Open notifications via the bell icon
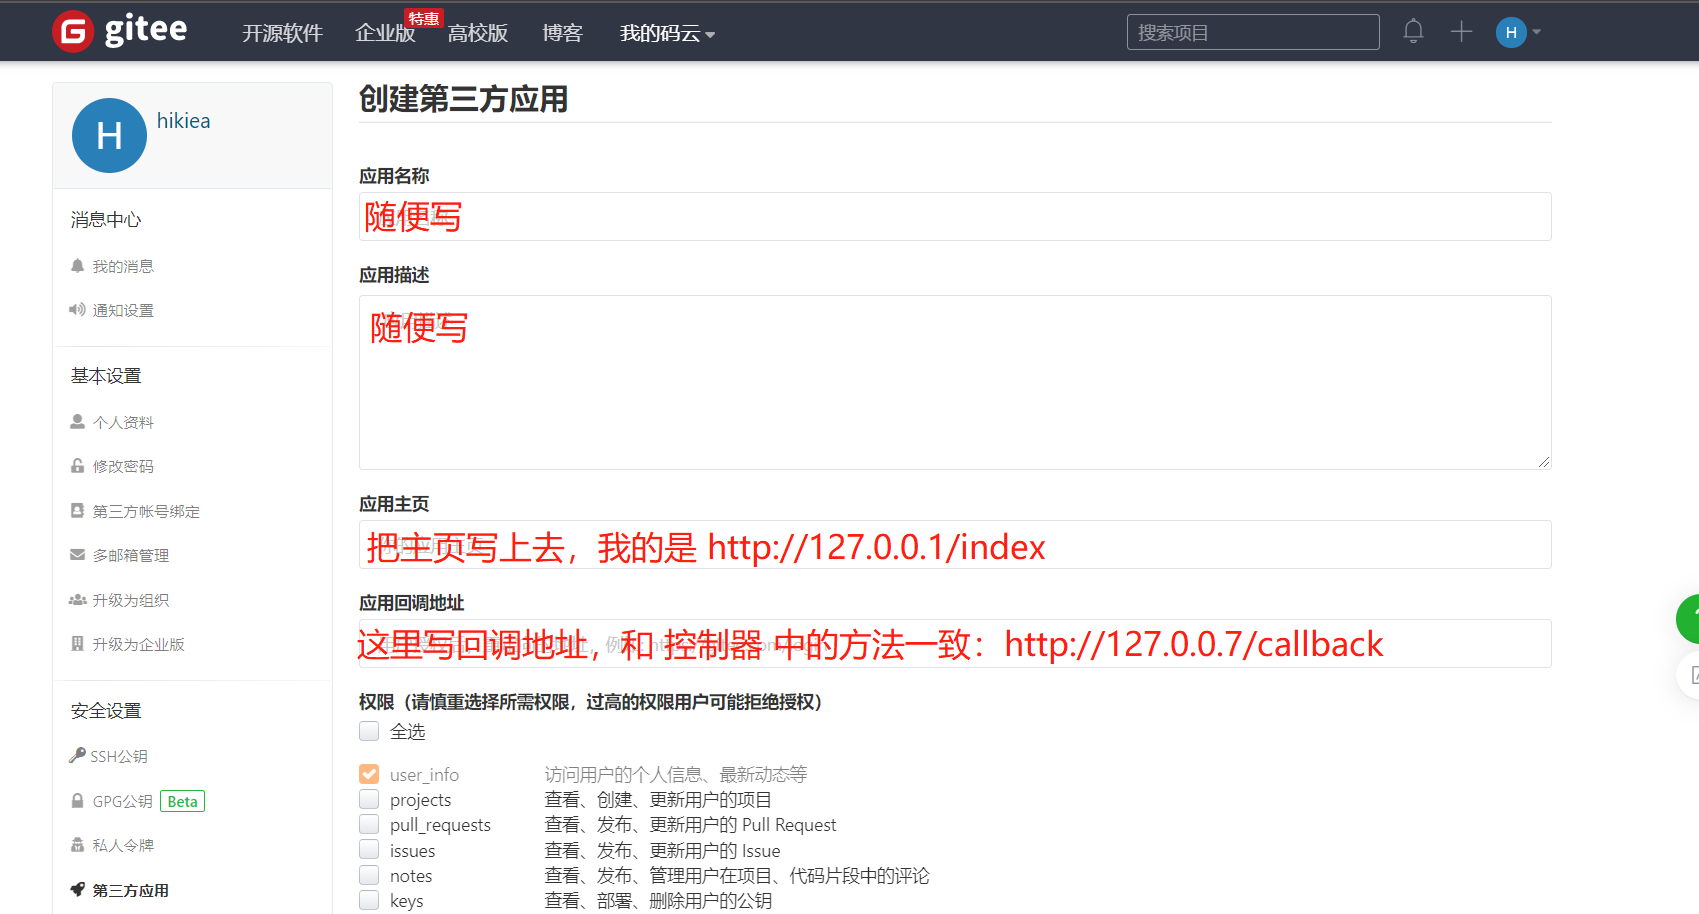Screen dimensions: 1699x914 [1412, 31]
